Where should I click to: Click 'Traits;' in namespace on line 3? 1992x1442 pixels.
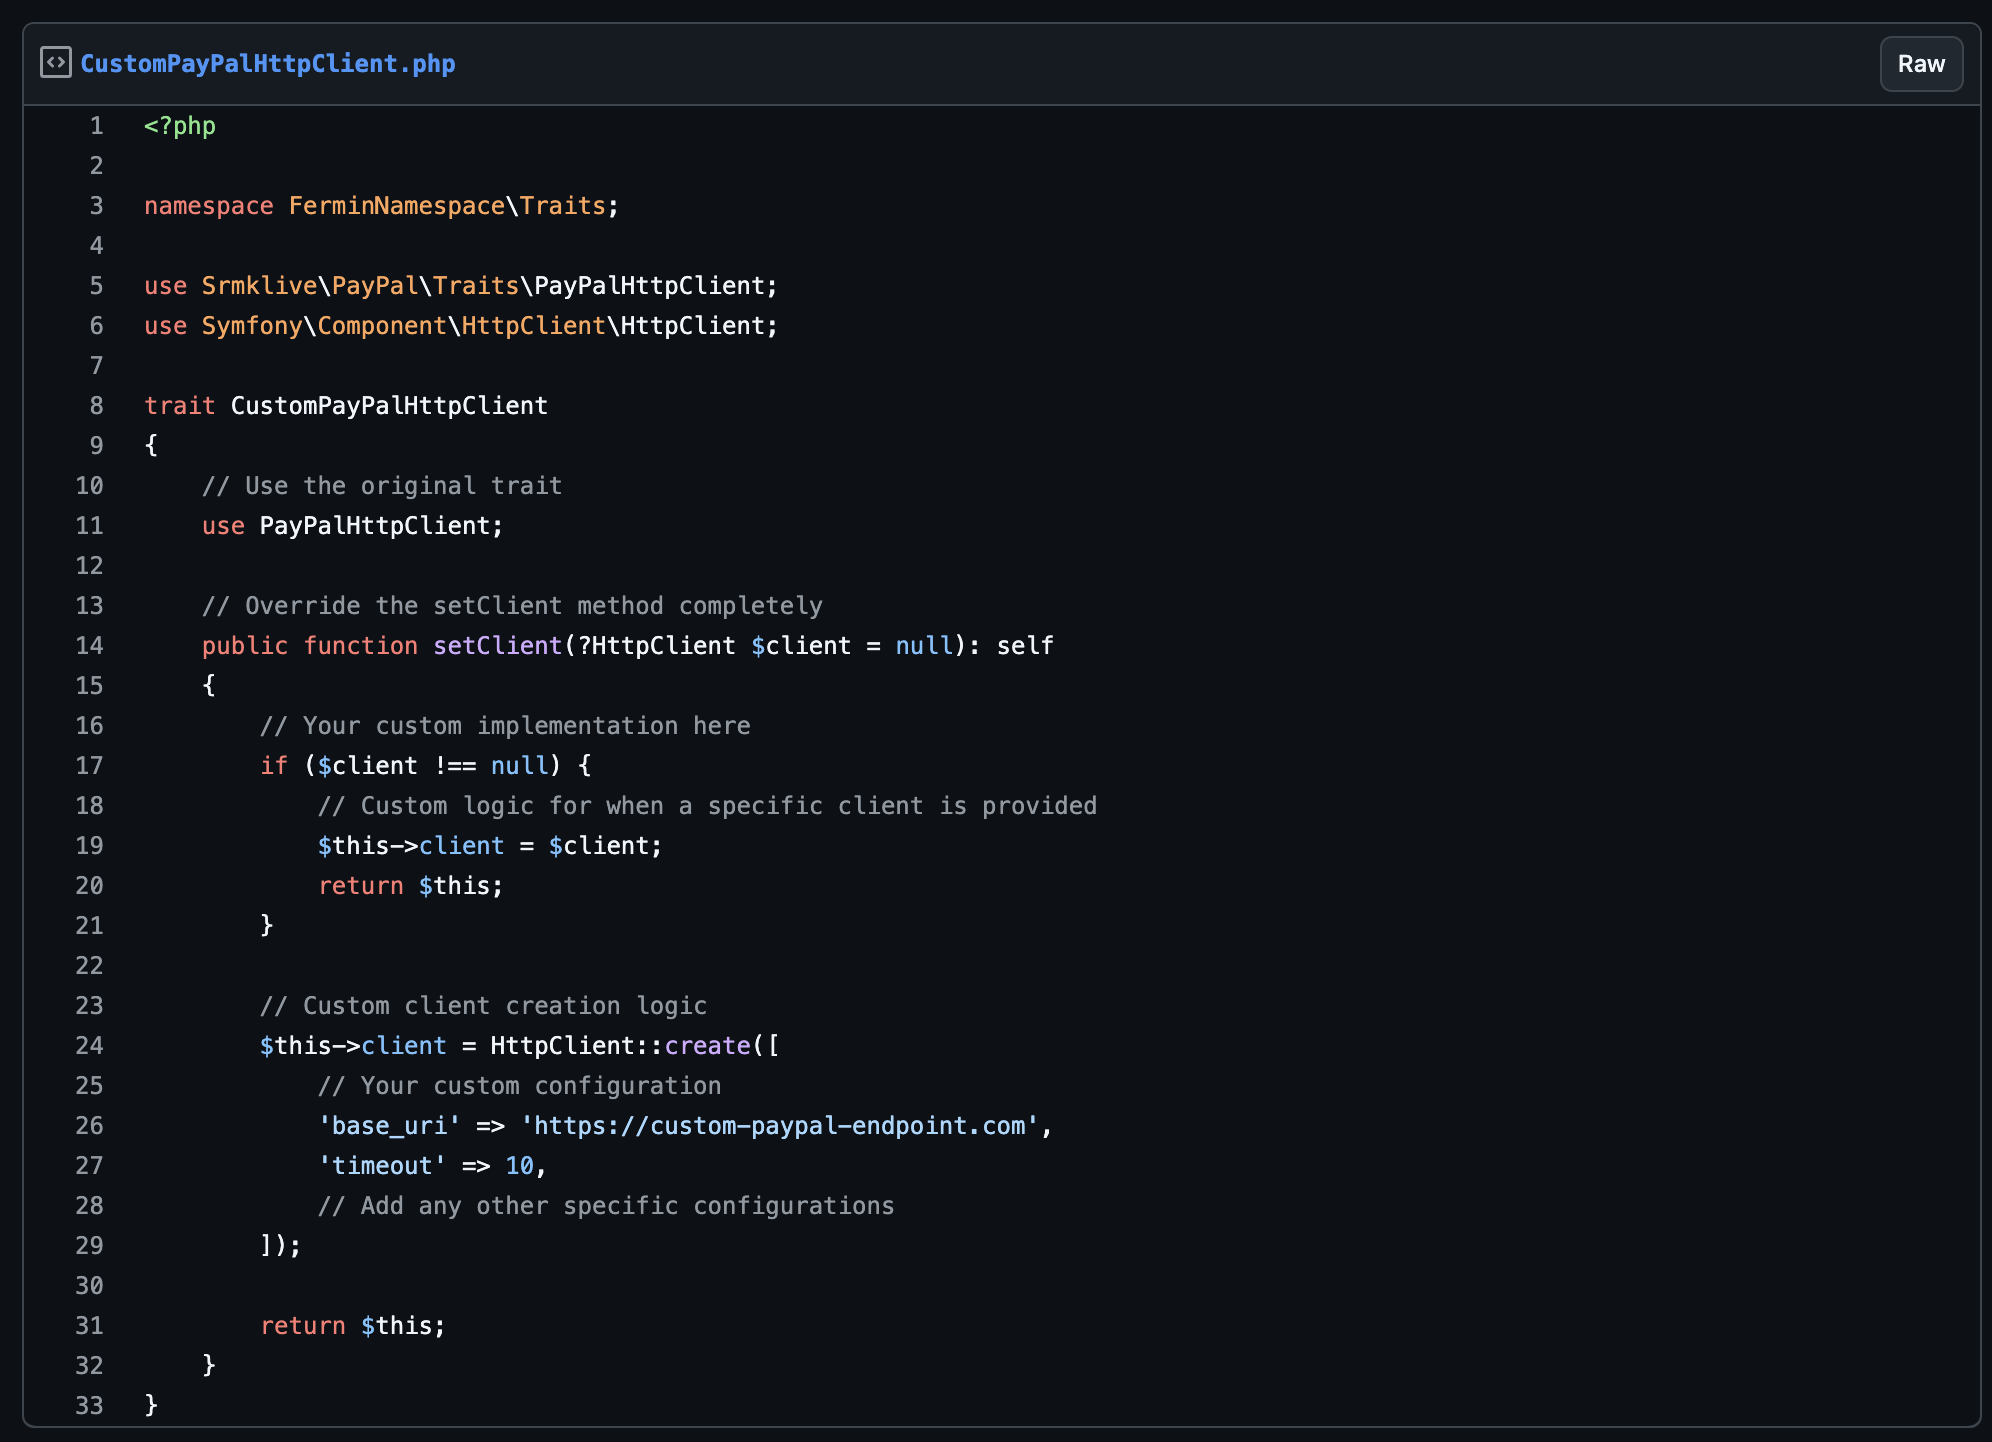point(570,206)
